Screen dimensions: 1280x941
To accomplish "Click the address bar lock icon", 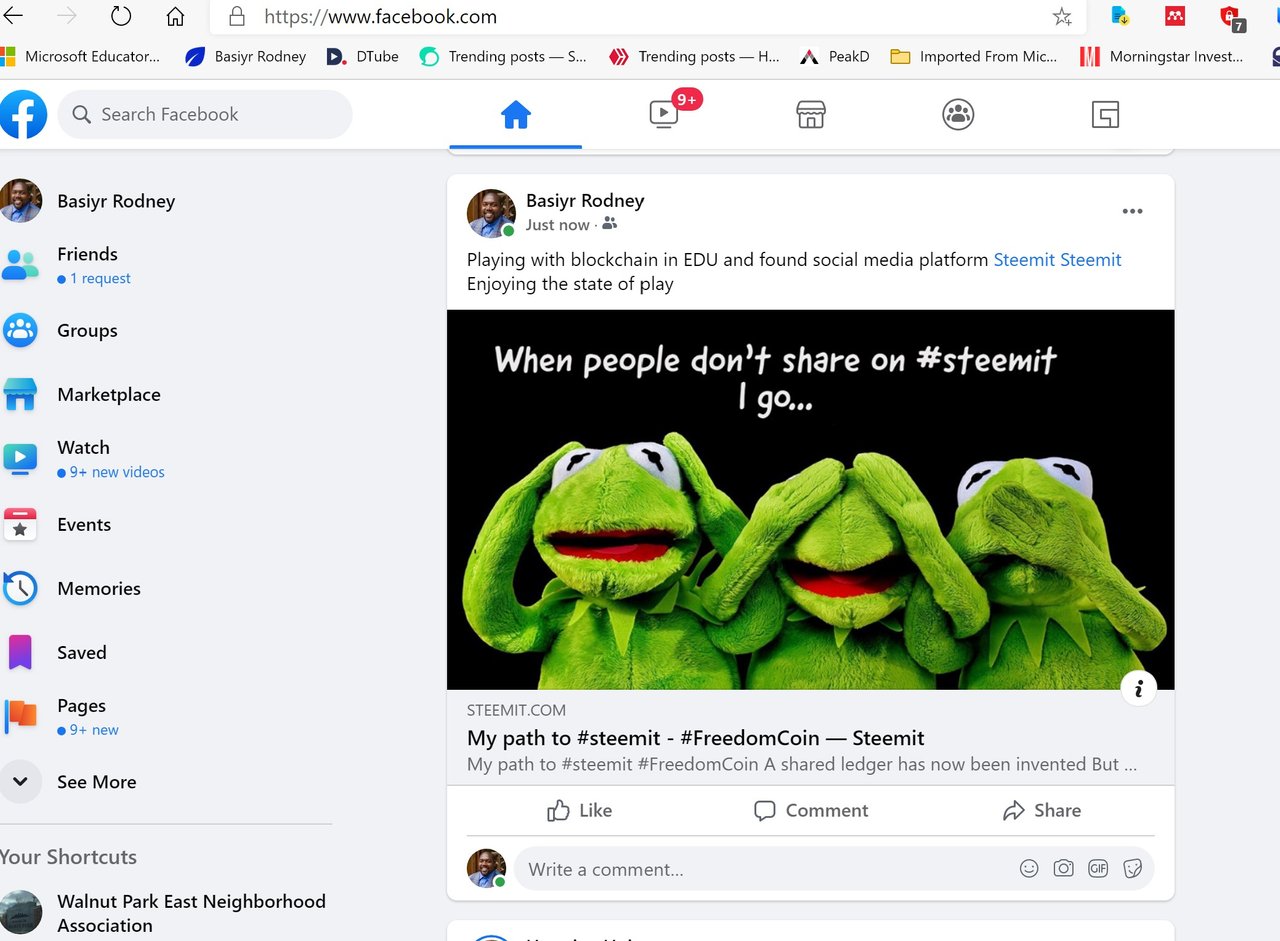I will (237, 16).
